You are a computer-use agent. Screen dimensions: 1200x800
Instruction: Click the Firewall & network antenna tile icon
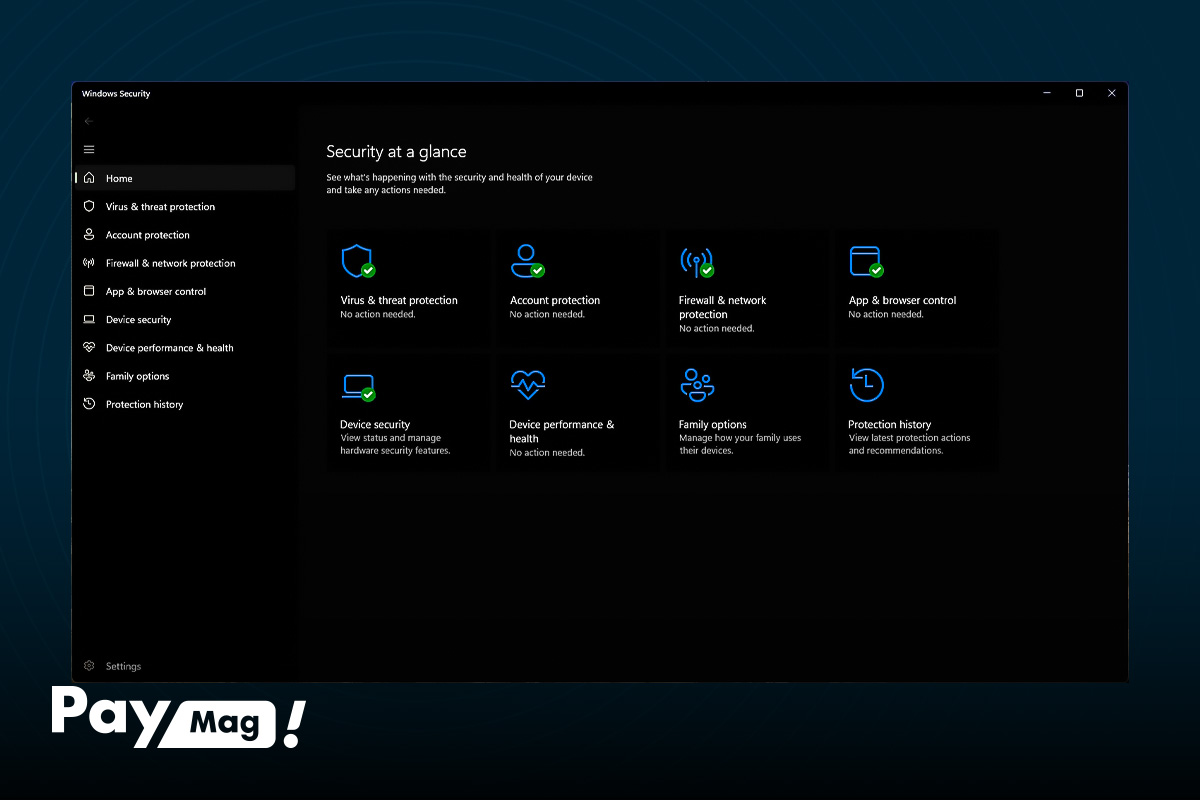click(x=696, y=261)
